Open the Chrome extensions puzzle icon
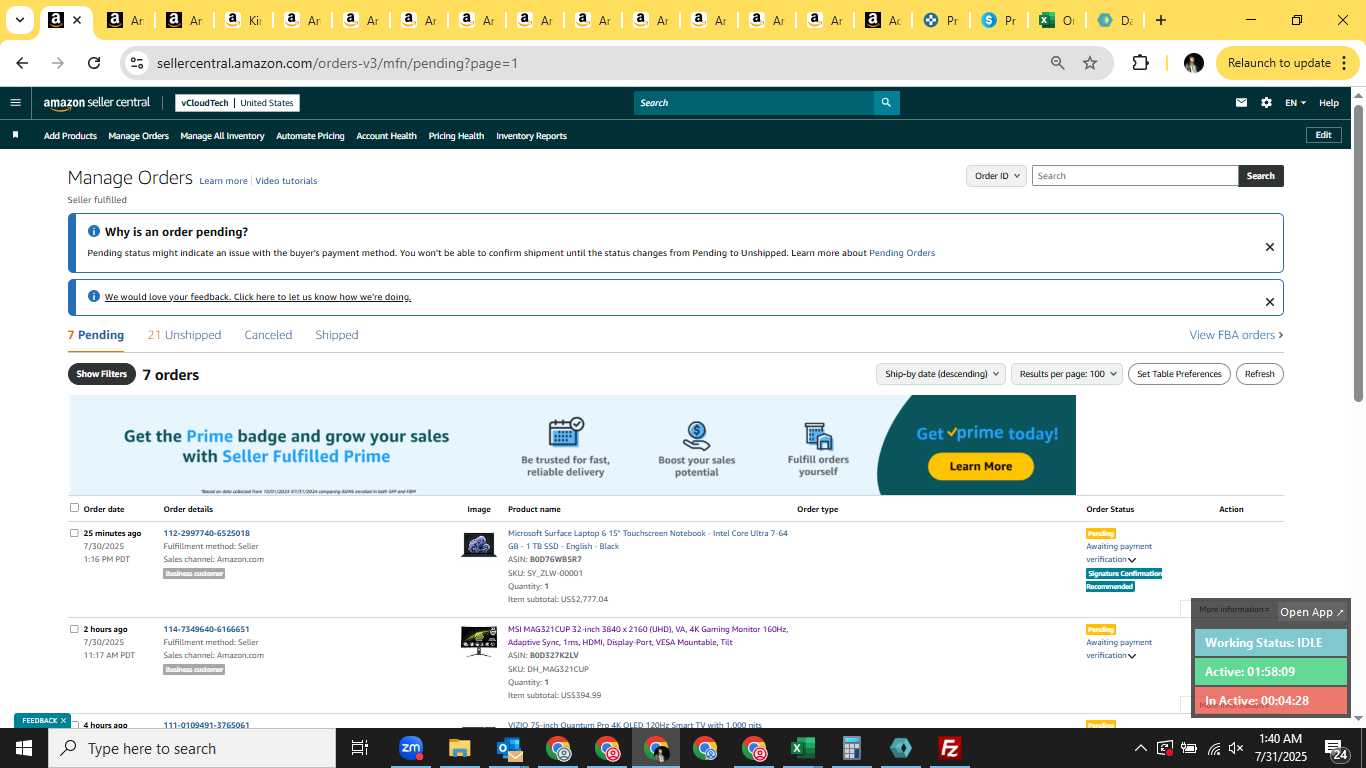1366x768 pixels. 1140,63
